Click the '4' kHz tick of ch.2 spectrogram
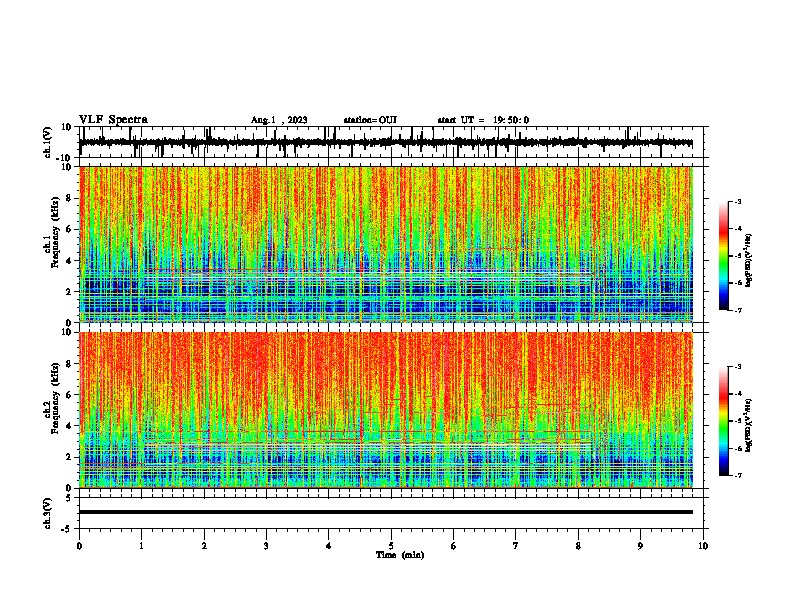Image resolution: width=792 pixels, height=612 pixels. click(70, 426)
